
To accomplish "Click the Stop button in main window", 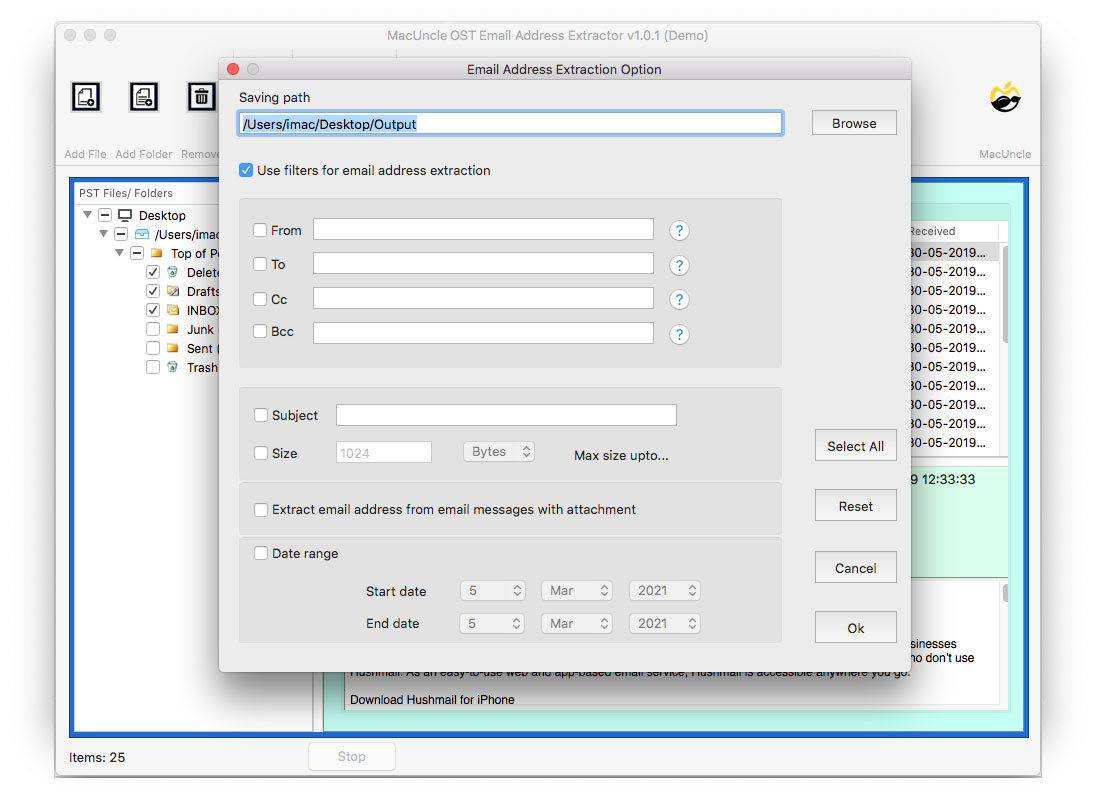I will point(352,756).
